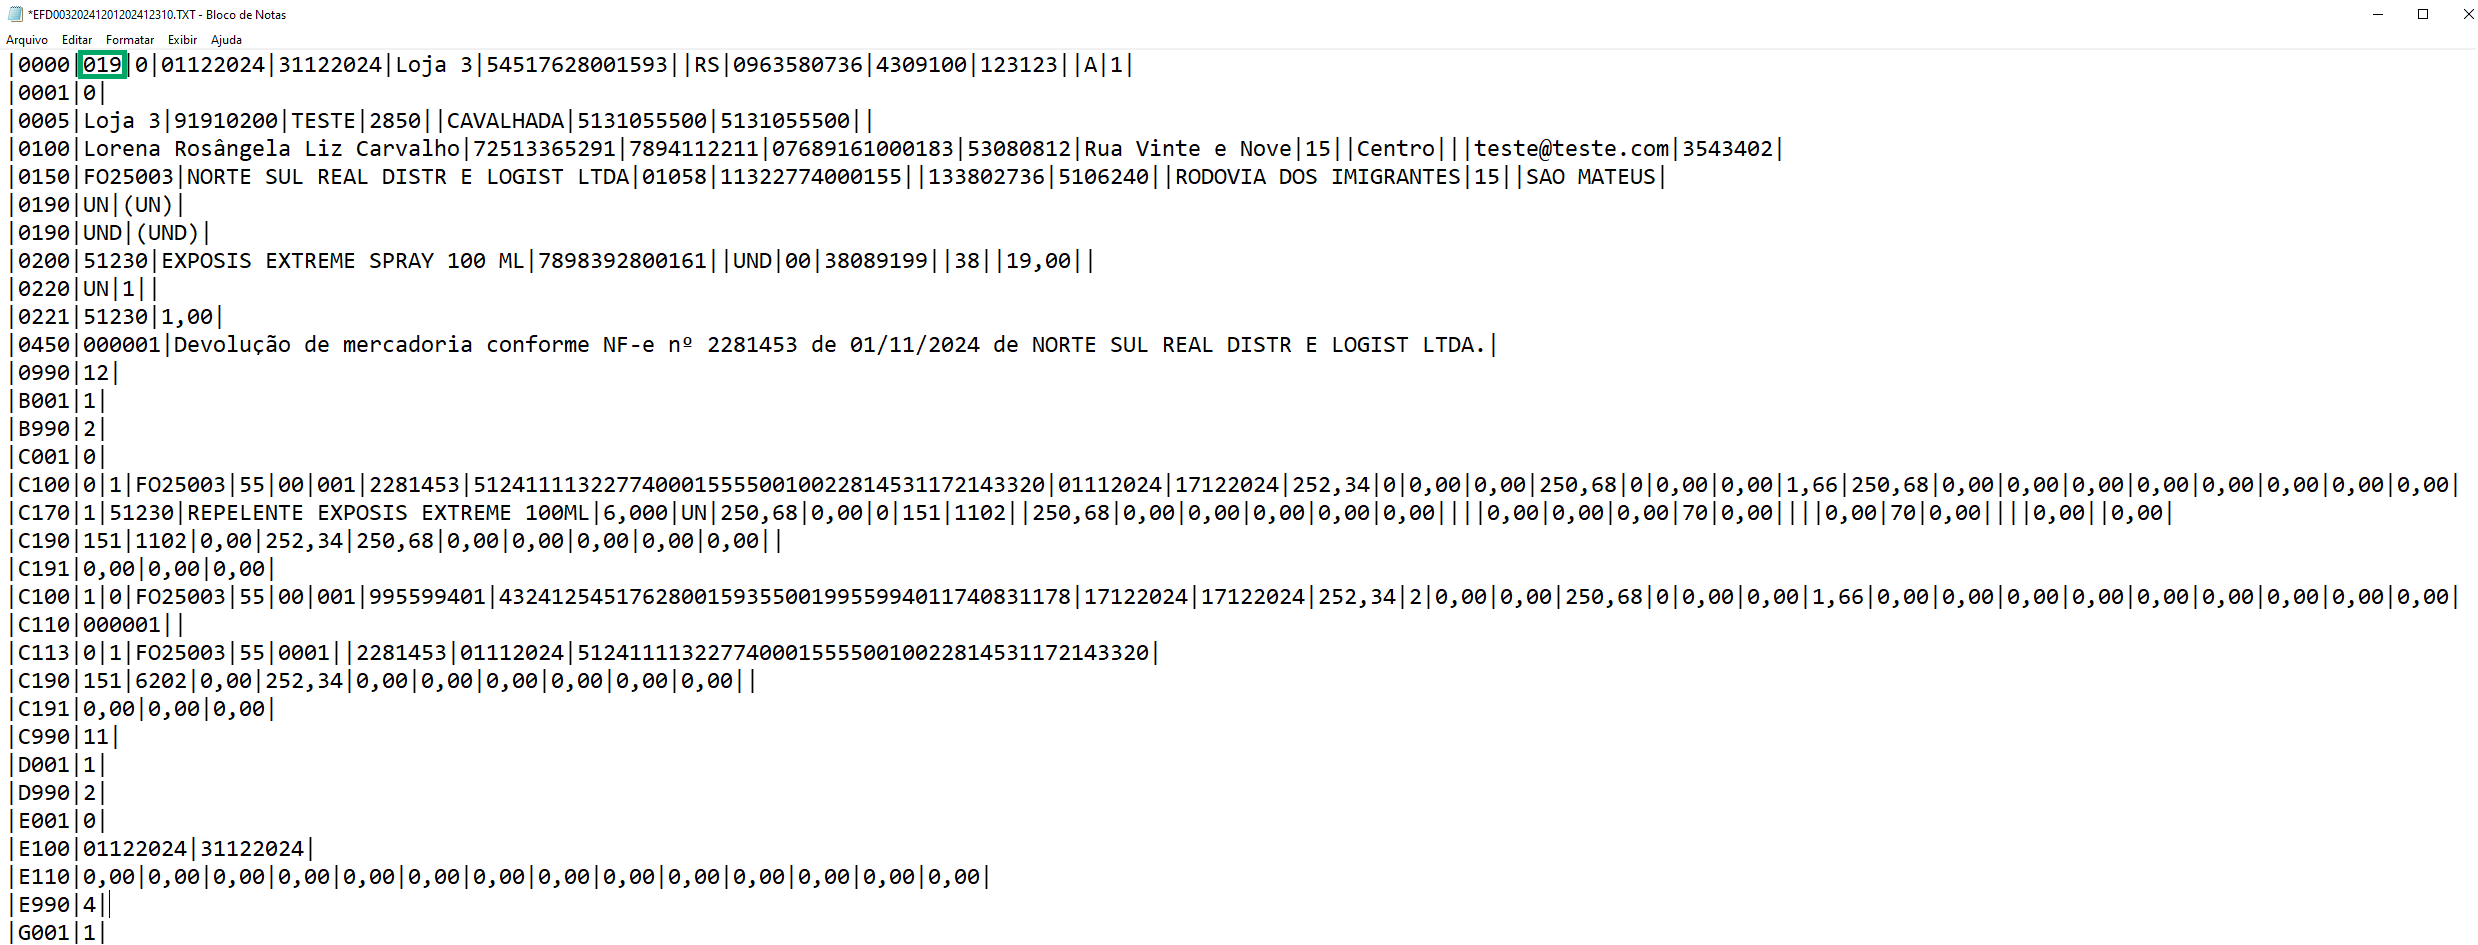
Task: Click the SAO MATEUS text in the 0150 line
Action: (1590, 177)
